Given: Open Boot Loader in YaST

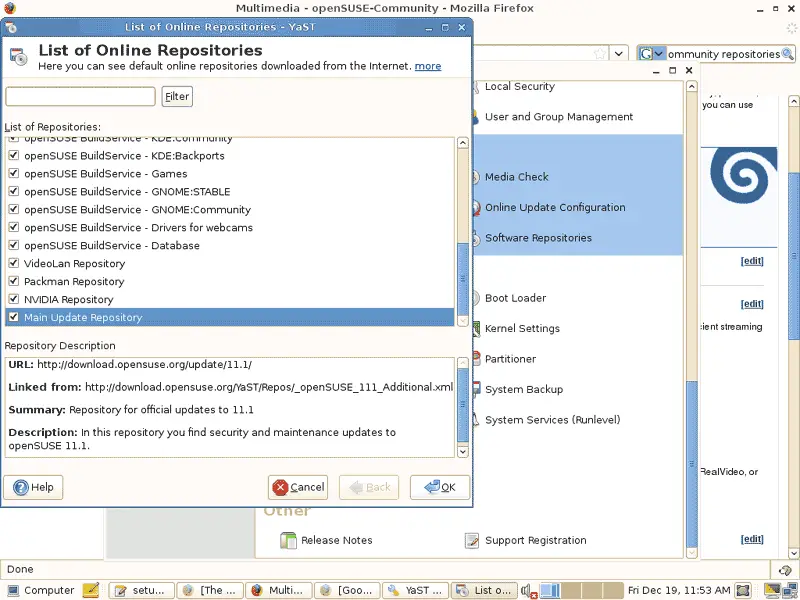Looking at the screenshot, I should point(515,298).
